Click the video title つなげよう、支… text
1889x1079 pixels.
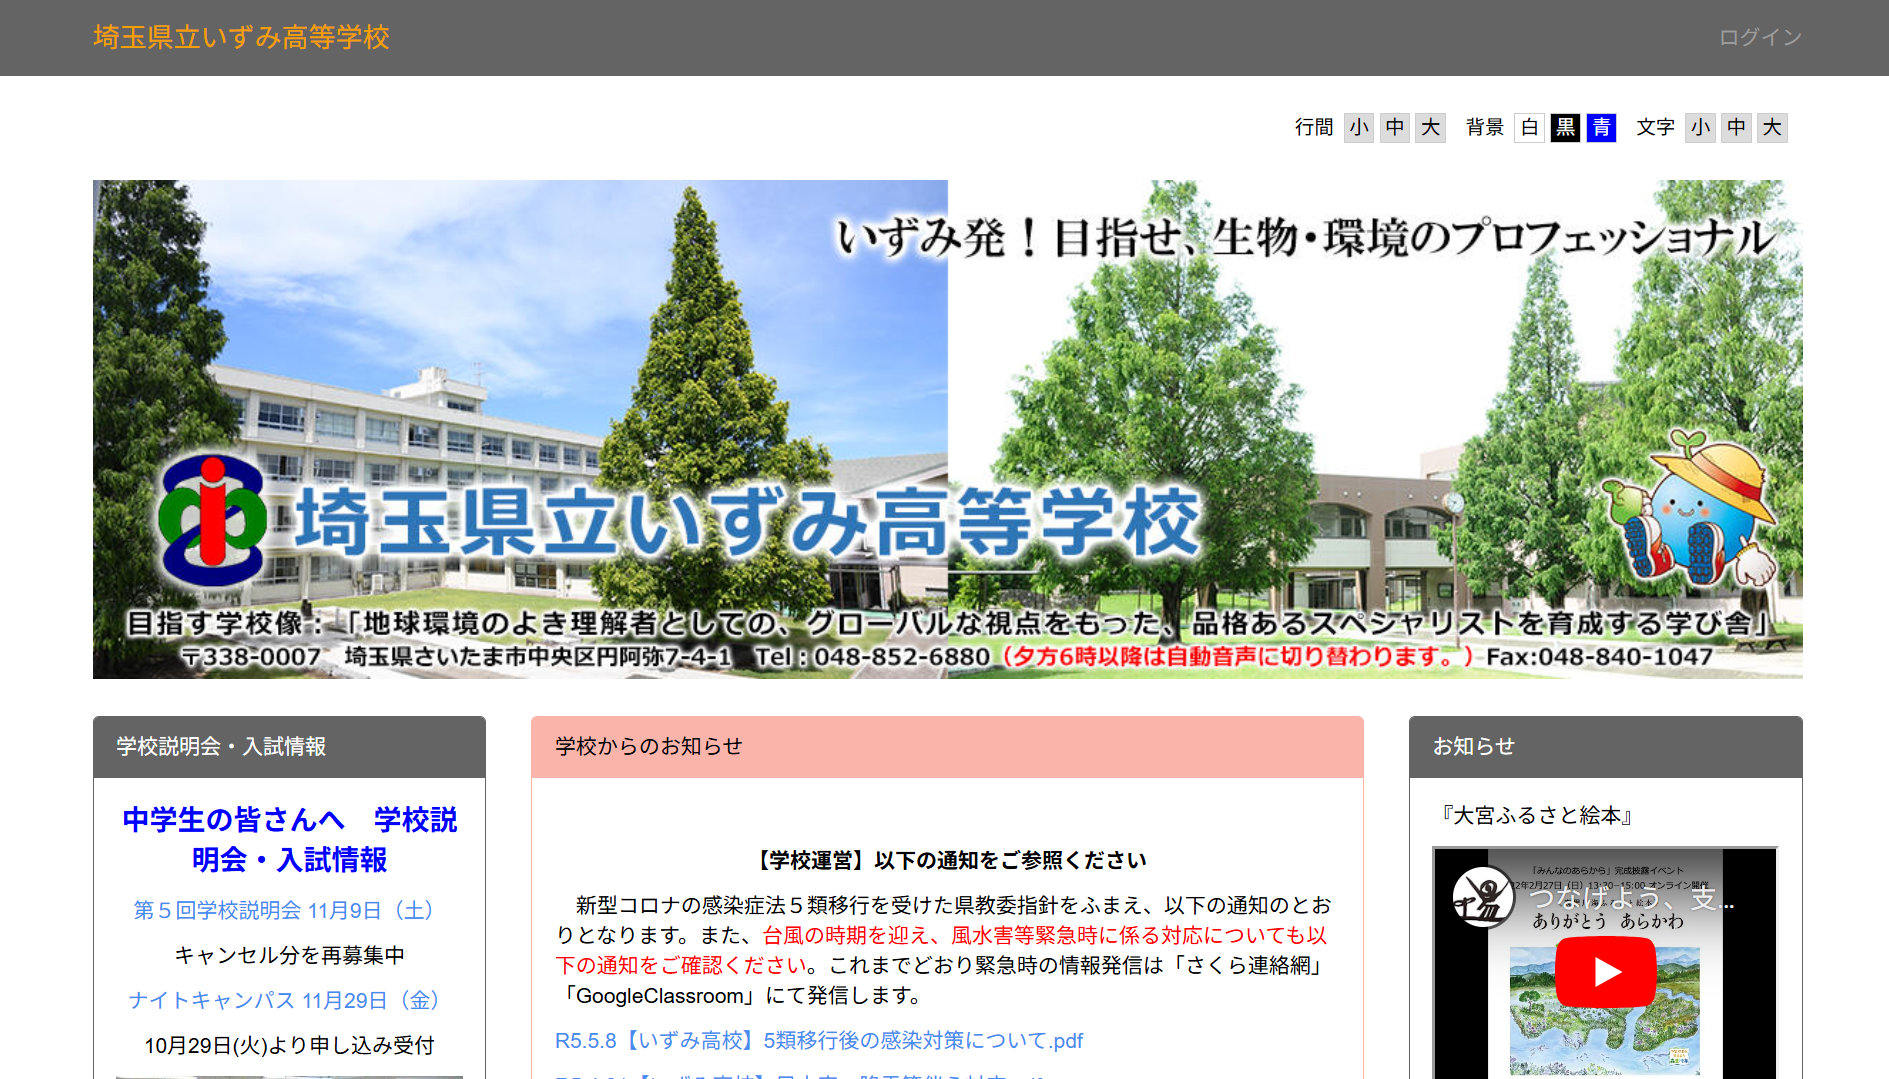pyautogui.click(x=1631, y=899)
